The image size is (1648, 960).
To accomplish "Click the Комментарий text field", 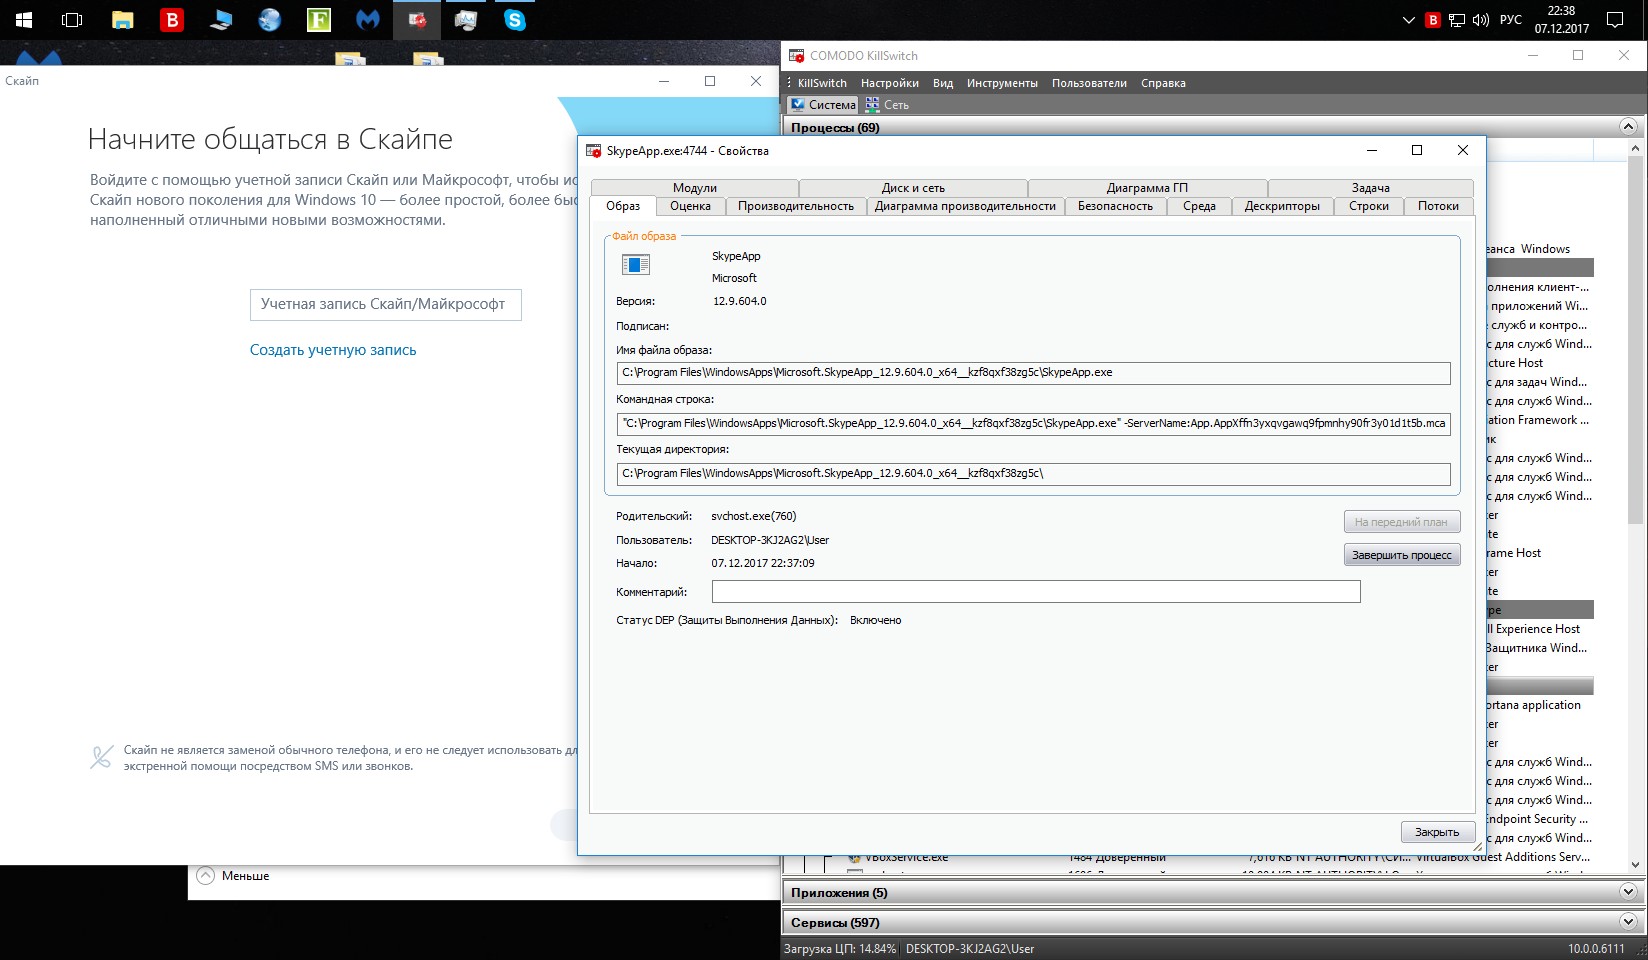I will pyautogui.click(x=1035, y=592).
